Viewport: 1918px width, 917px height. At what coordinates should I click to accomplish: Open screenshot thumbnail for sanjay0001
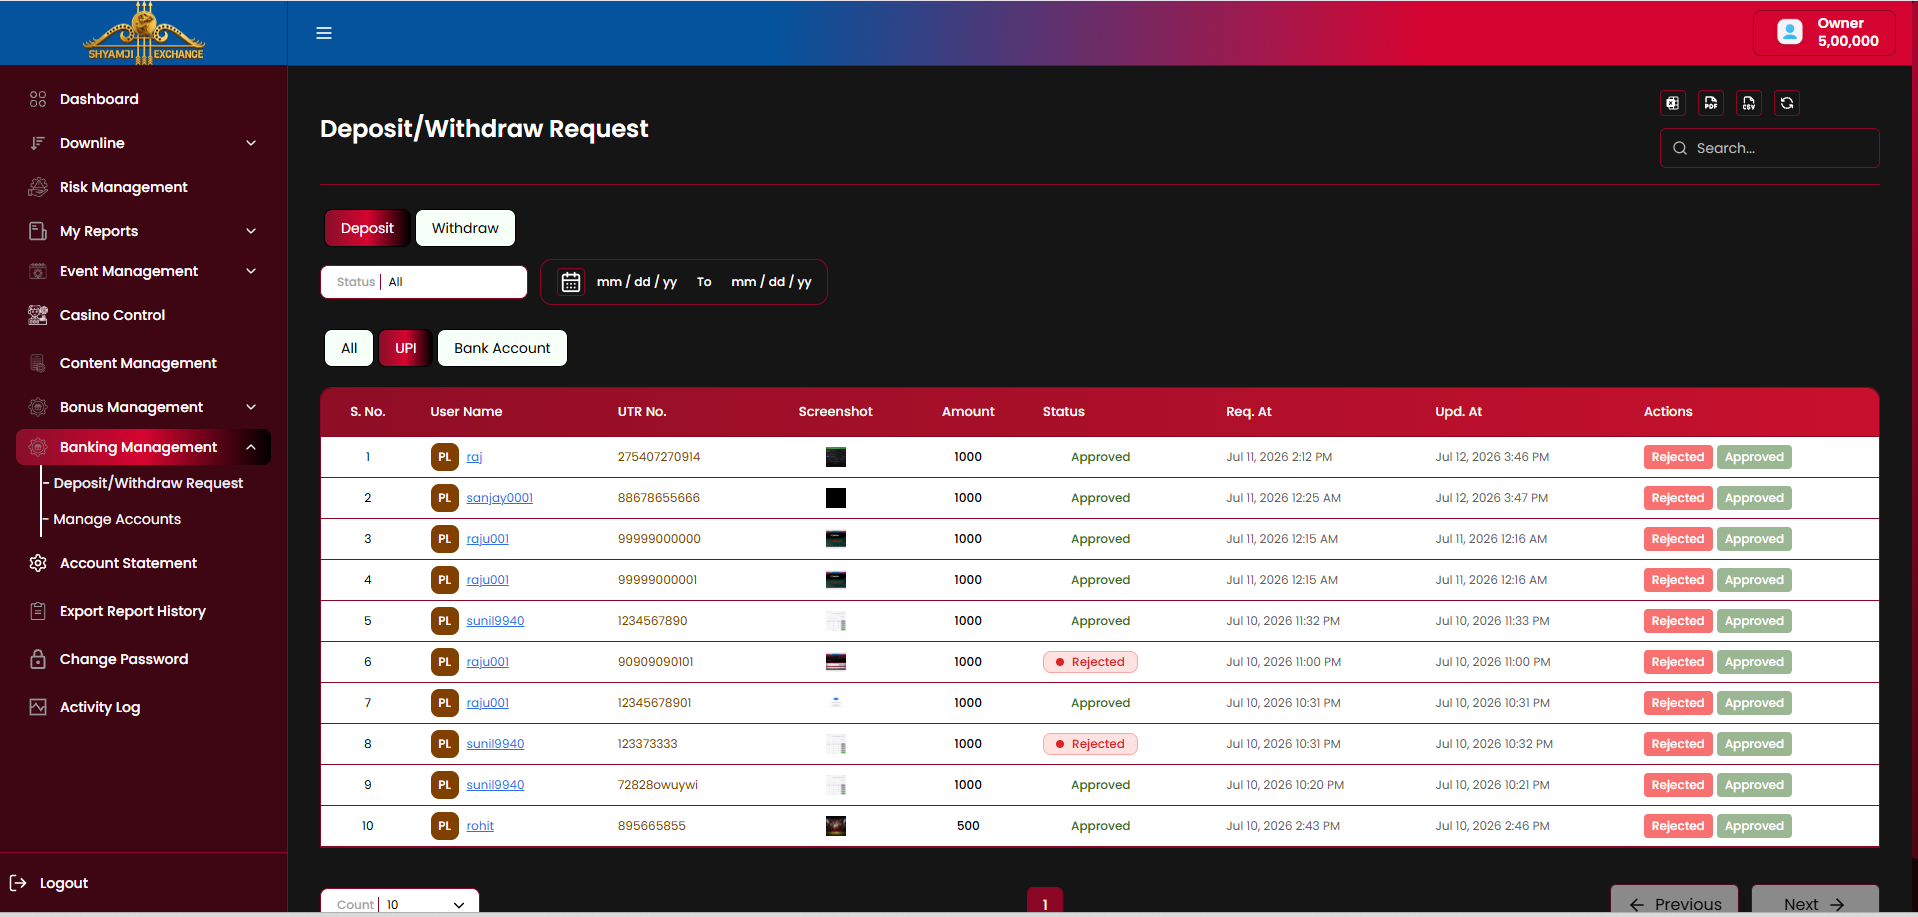pyautogui.click(x=836, y=498)
